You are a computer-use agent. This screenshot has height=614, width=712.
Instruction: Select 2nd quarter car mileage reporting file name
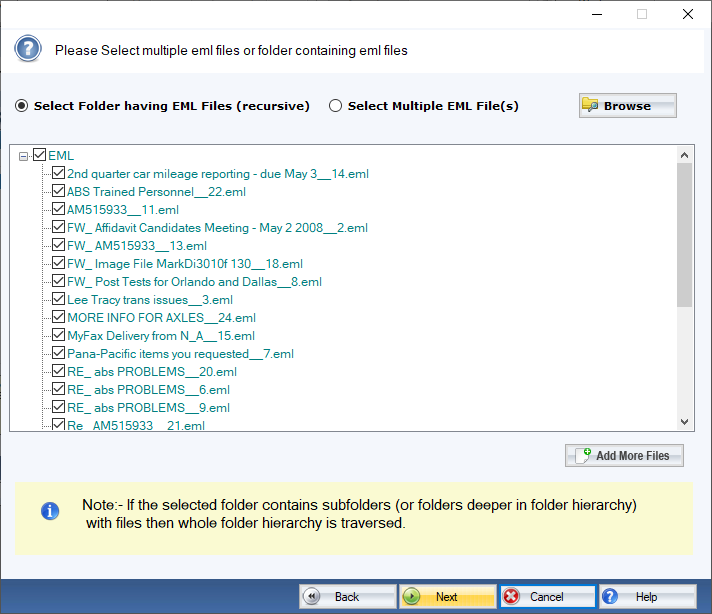pyautogui.click(x=218, y=174)
